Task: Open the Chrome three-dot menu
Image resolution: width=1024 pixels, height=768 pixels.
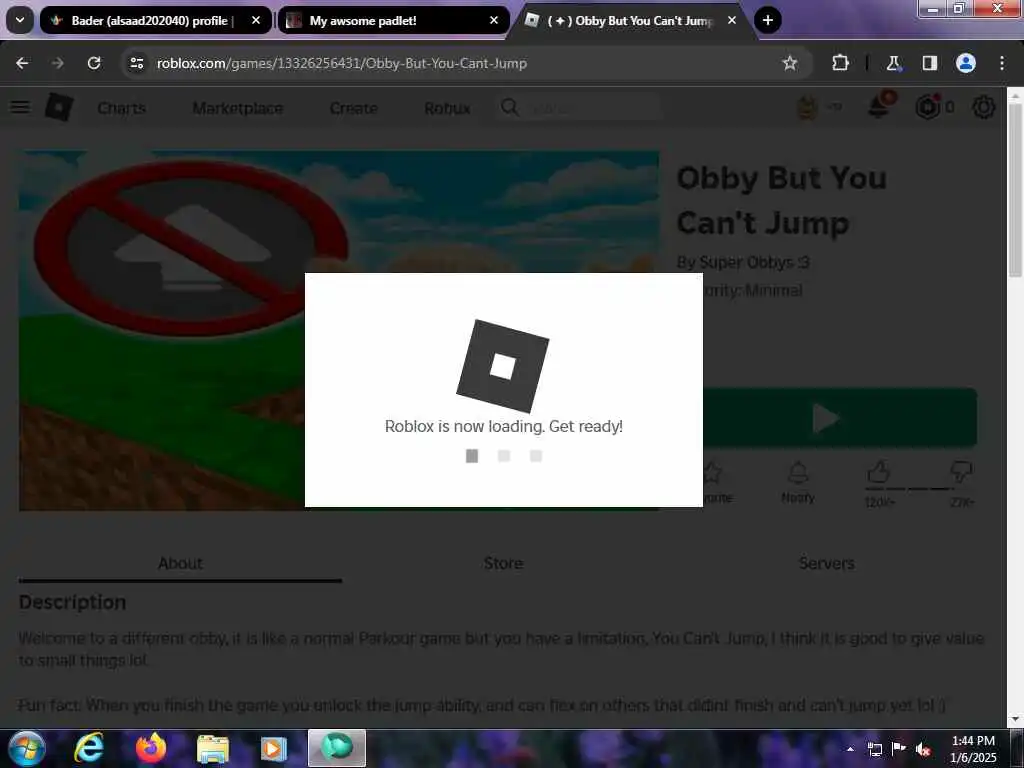Action: pos(1002,63)
